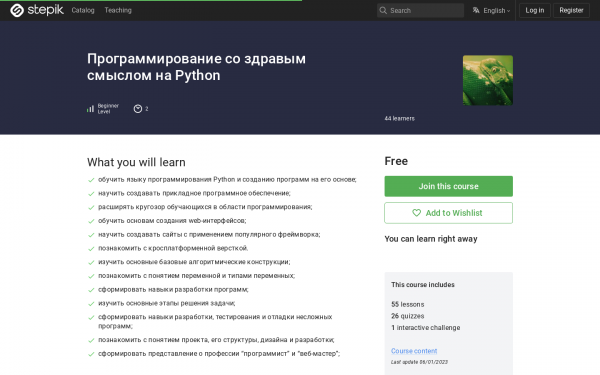Click 'You can learn right away' text
The image size is (600, 375).
[x=431, y=239]
